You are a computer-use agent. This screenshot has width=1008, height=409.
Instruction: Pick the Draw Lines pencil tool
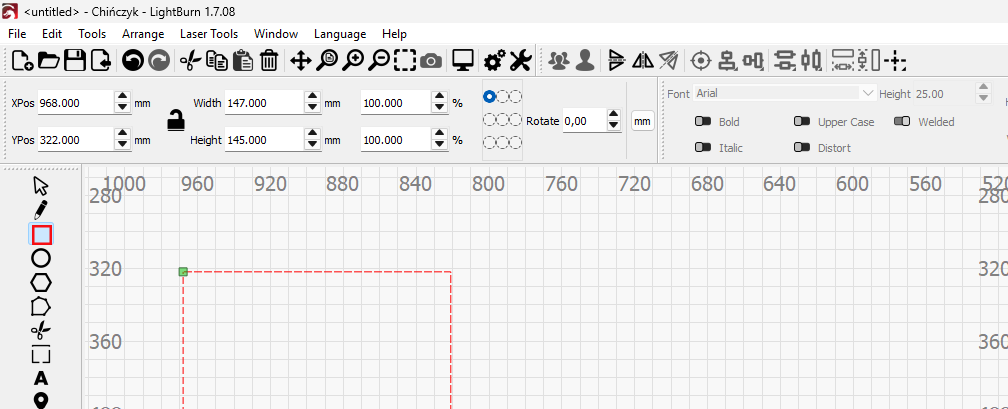click(x=41, y=210)
